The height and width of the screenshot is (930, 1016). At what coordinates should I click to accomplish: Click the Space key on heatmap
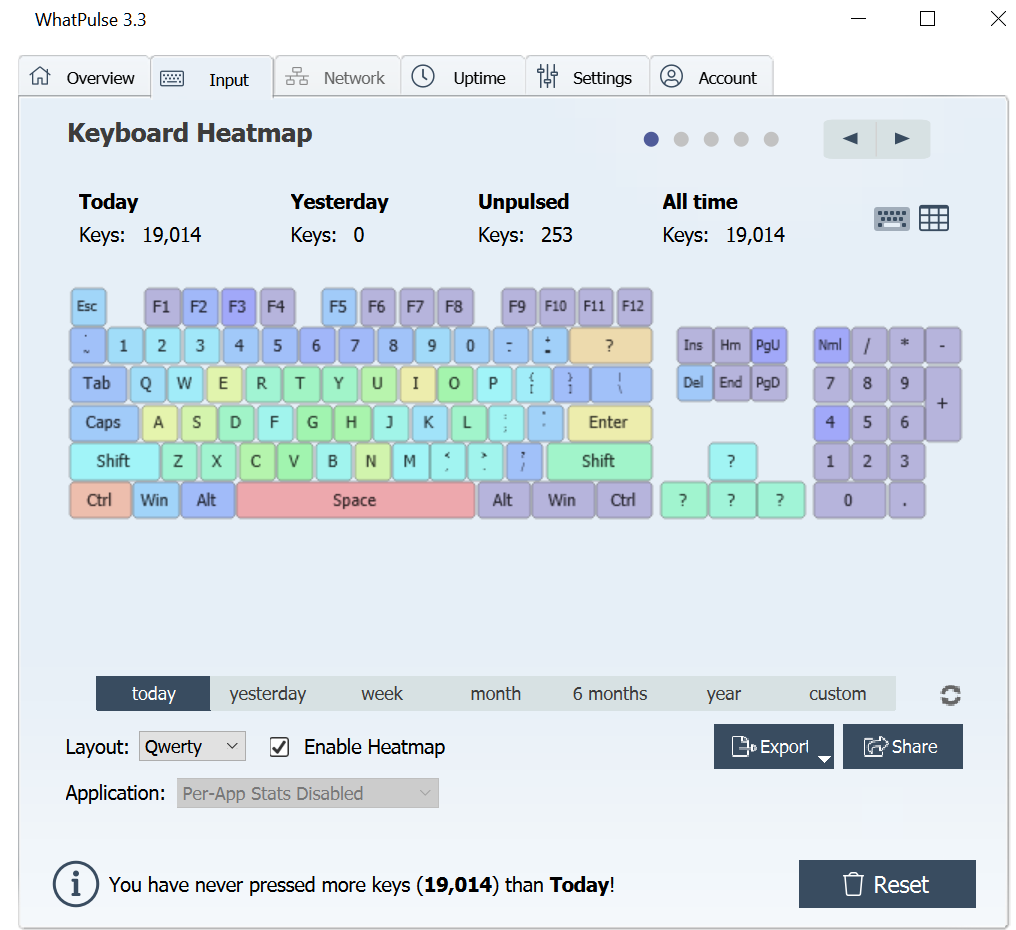[355, 500]
